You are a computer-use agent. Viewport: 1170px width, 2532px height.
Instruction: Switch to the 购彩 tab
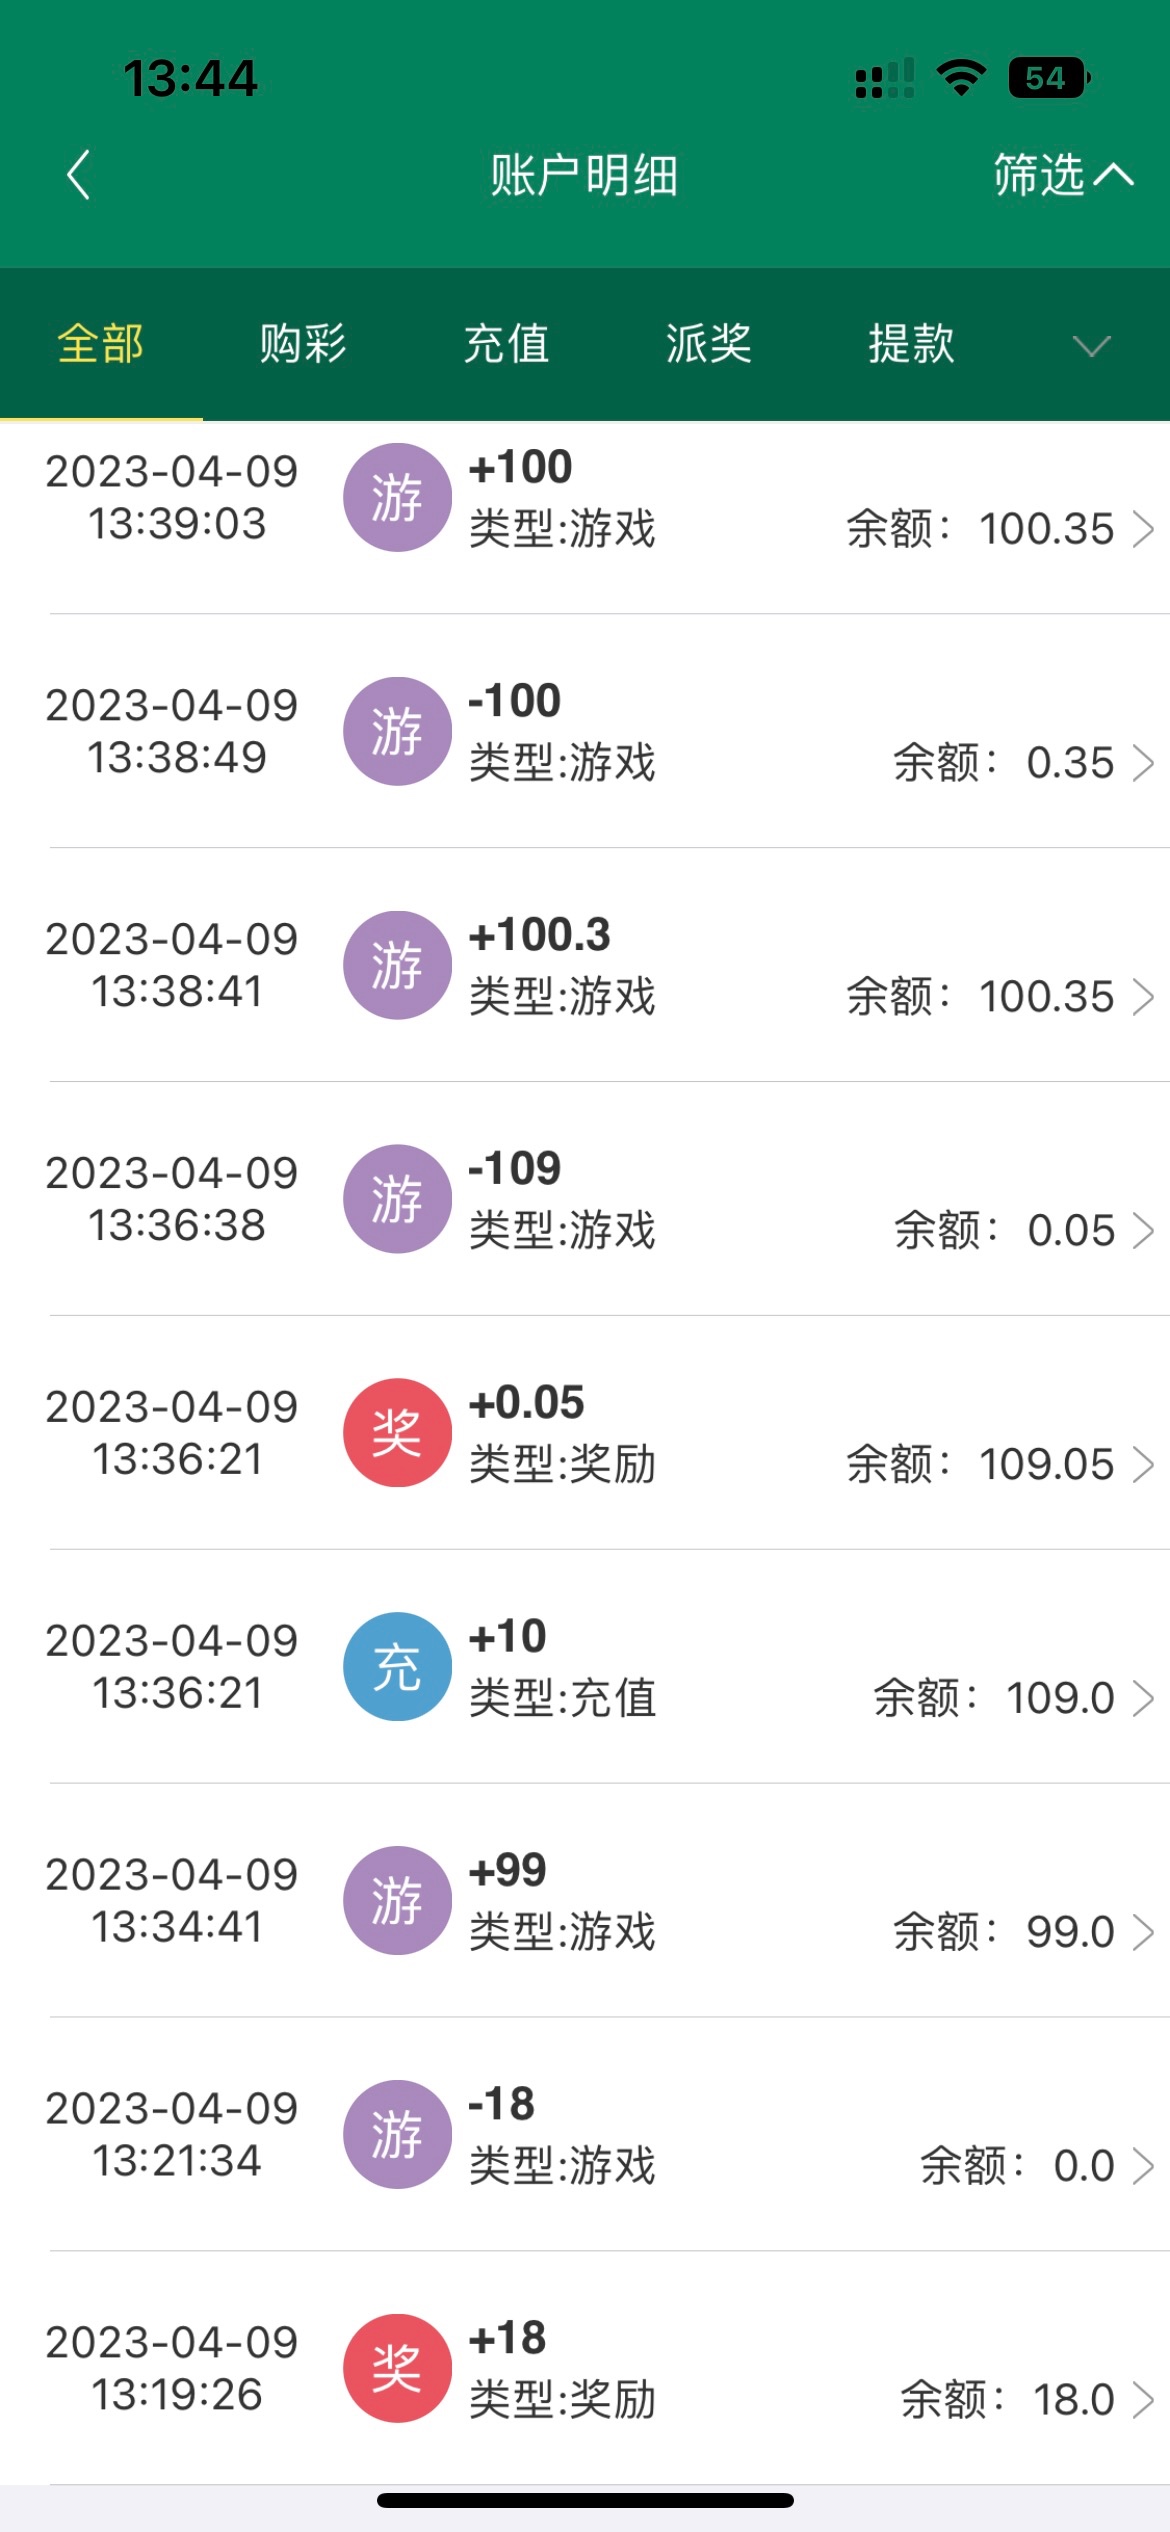click(x=303, y=344)
